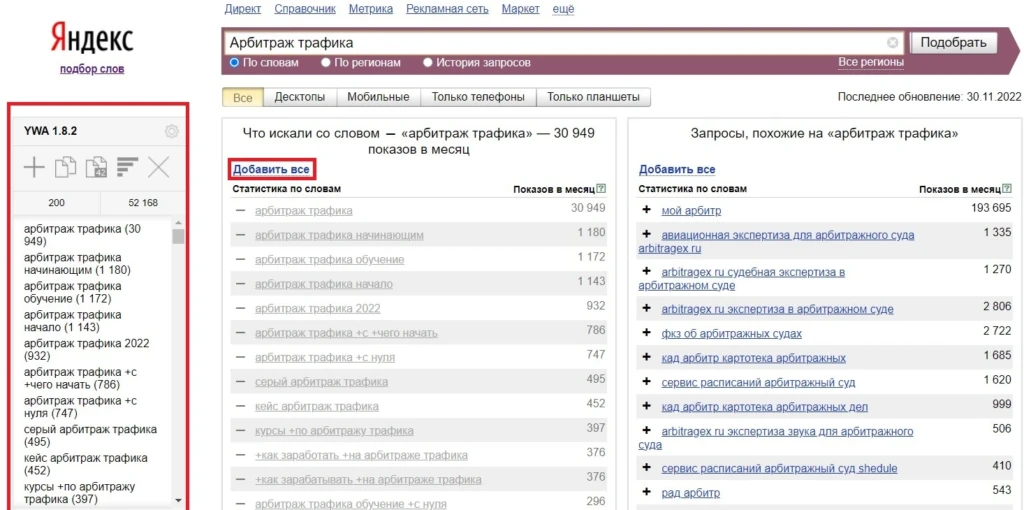
Task: Click help icon beside right 'Показов в месяц'
Action: pos(1006,189)
